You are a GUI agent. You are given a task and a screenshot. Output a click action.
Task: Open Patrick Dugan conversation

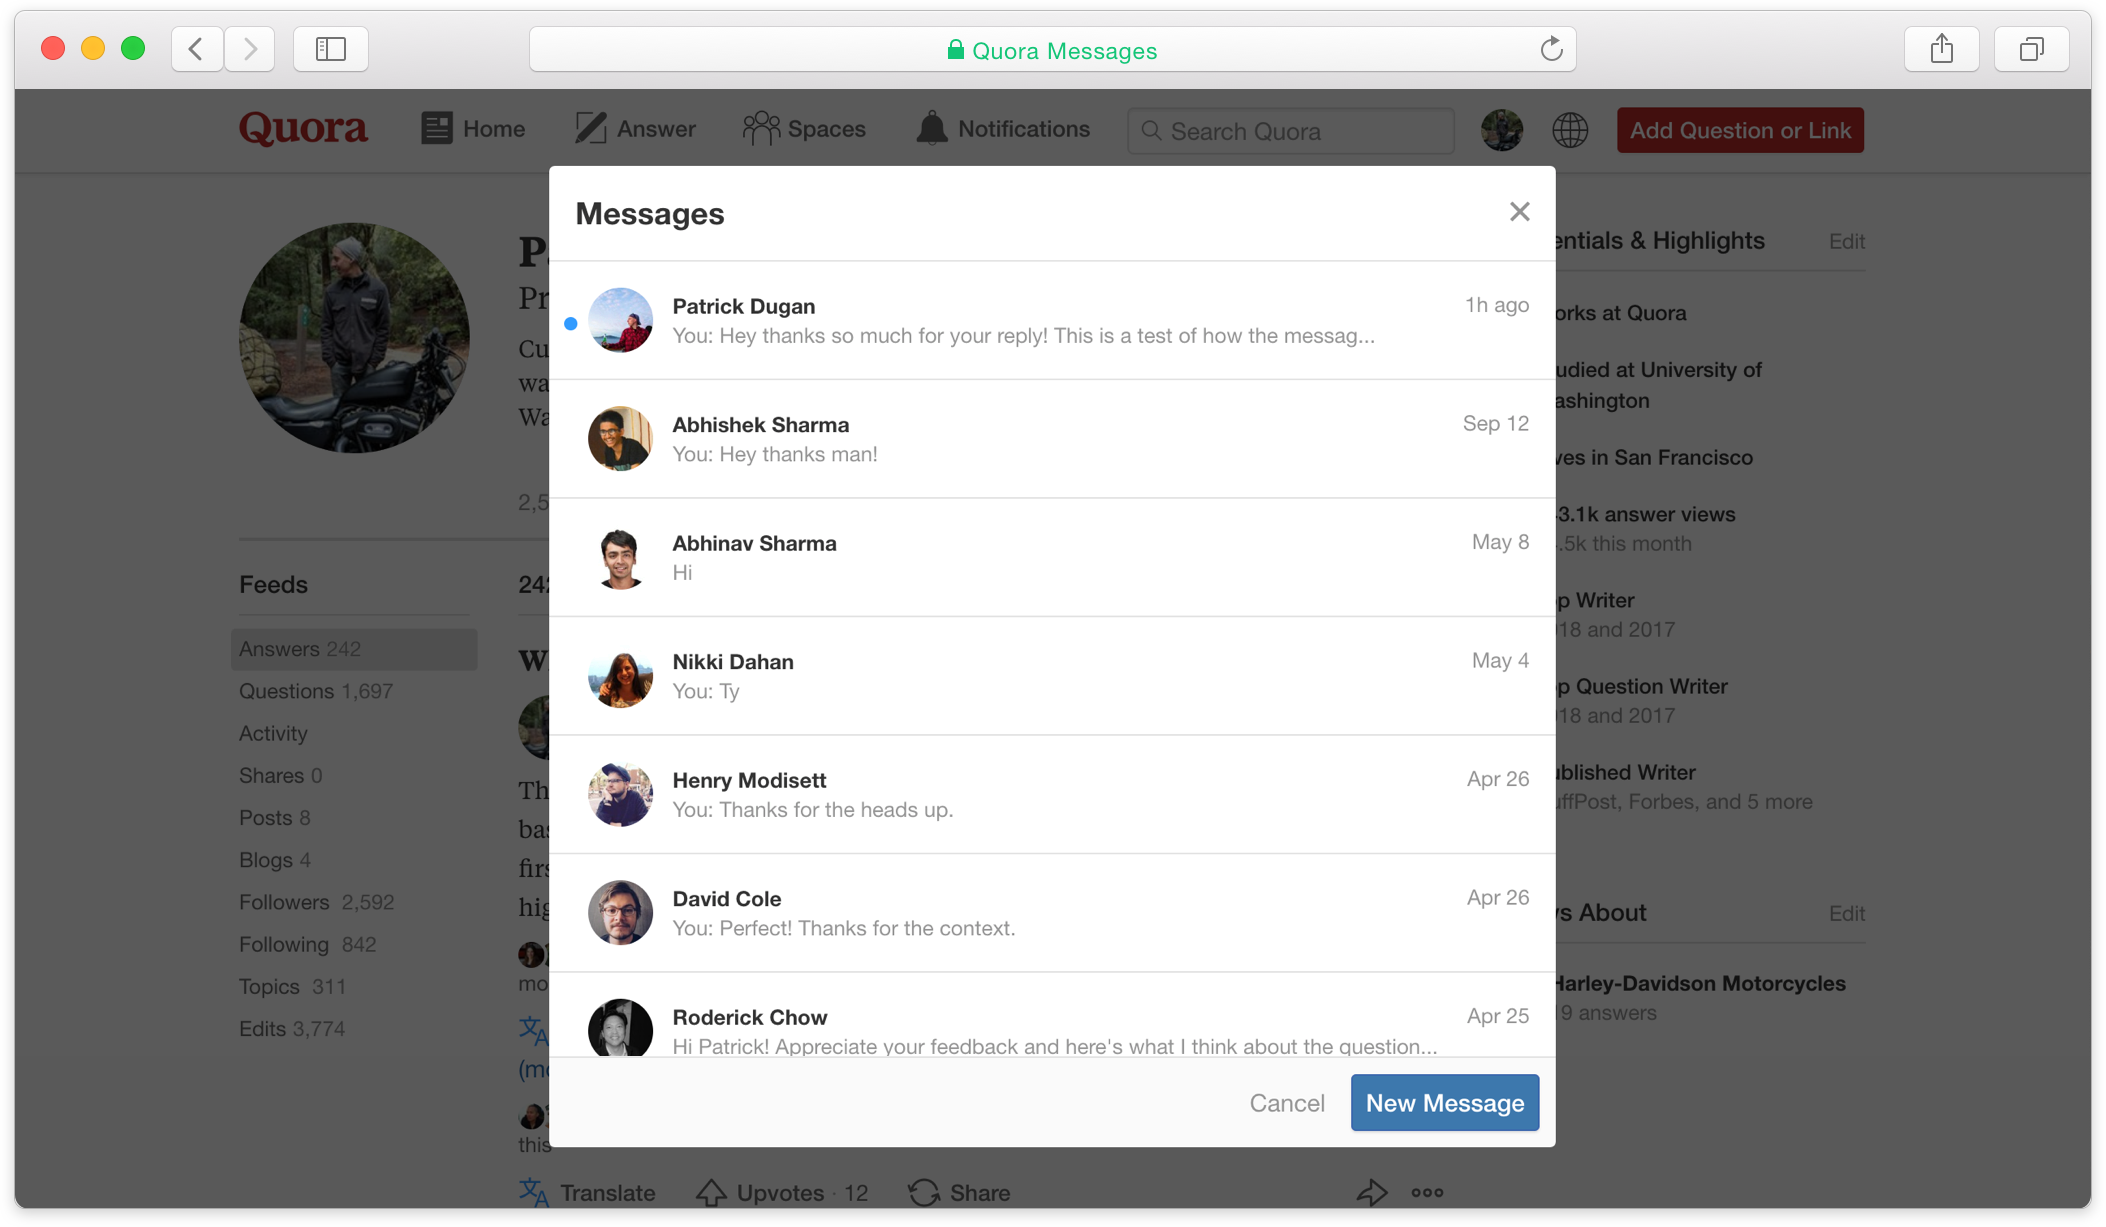[1052, 320]
